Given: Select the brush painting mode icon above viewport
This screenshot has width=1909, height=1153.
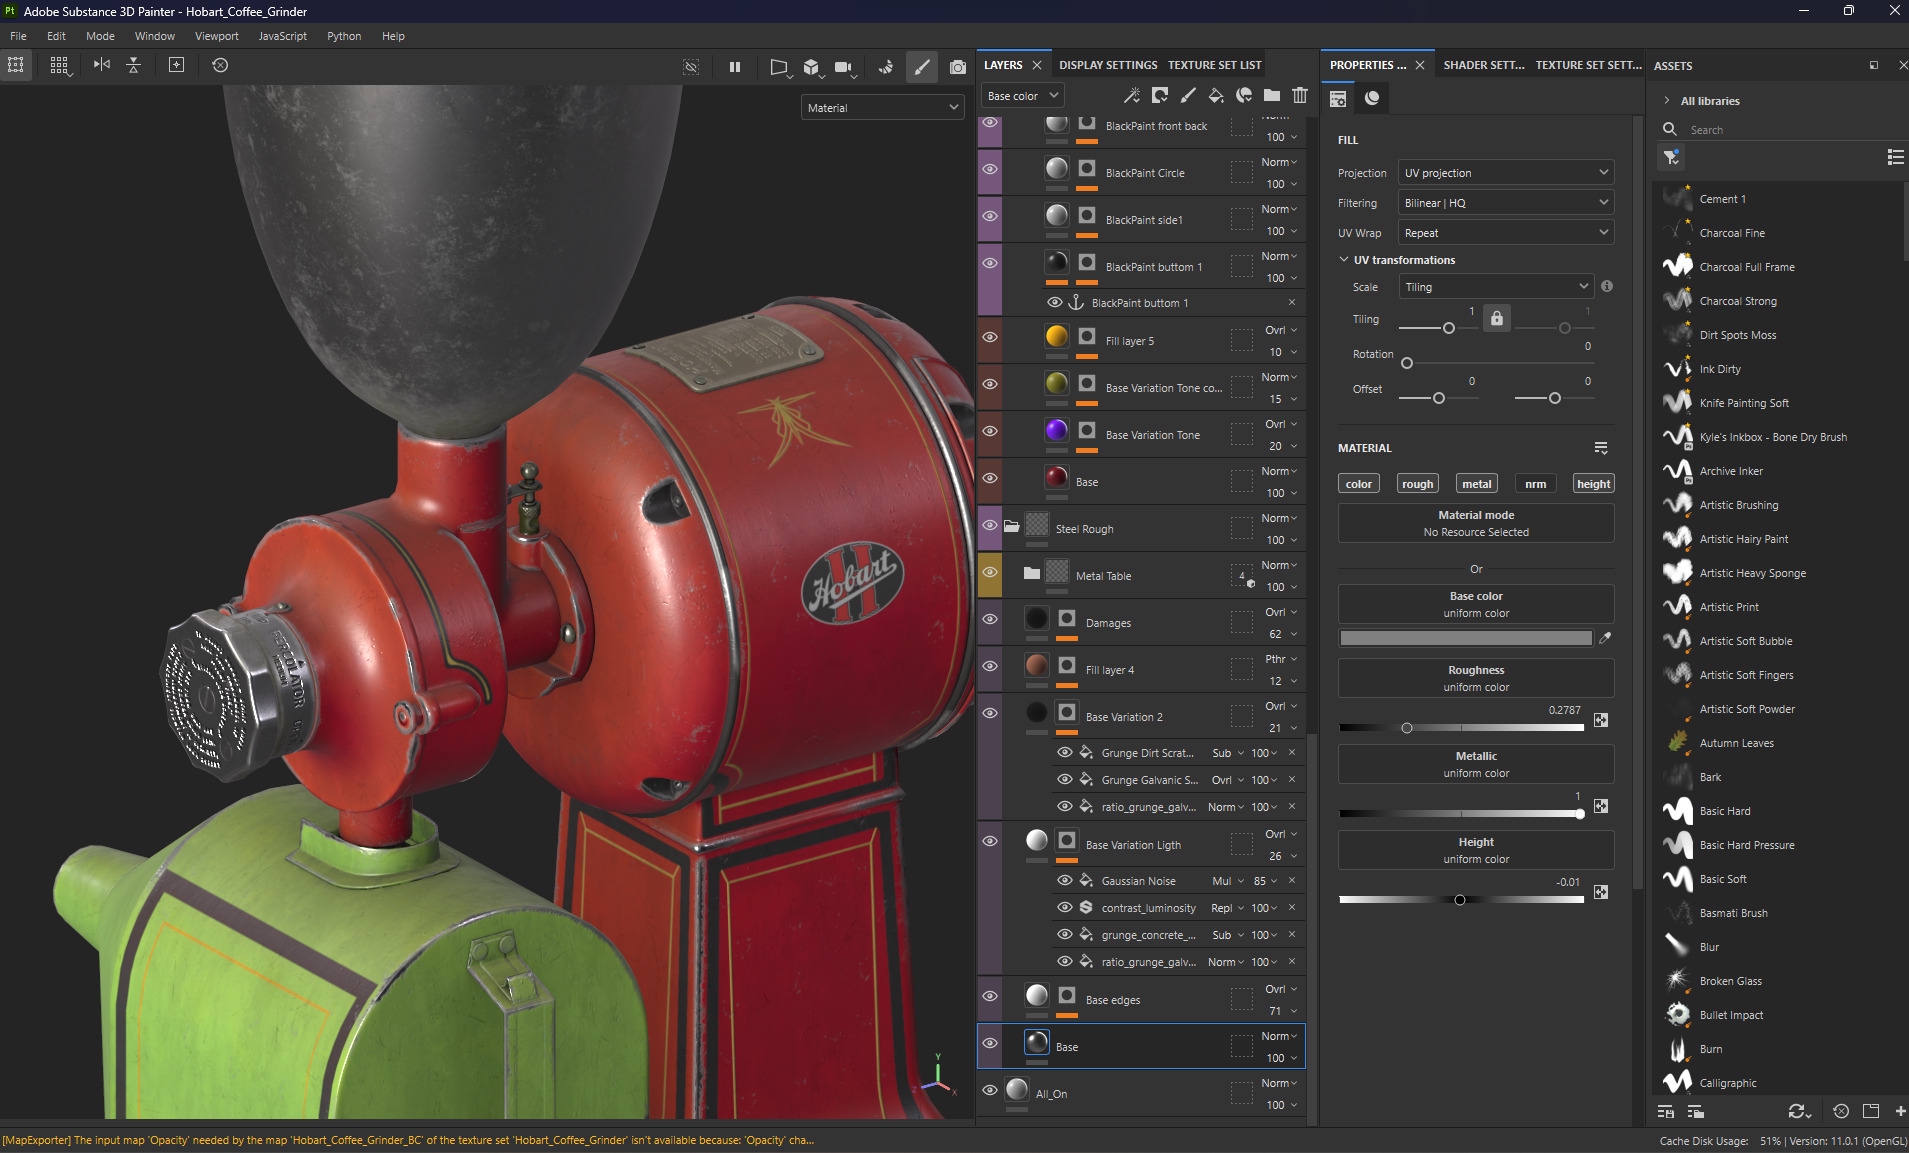Looking at the screenshot, I should [921, 67].
